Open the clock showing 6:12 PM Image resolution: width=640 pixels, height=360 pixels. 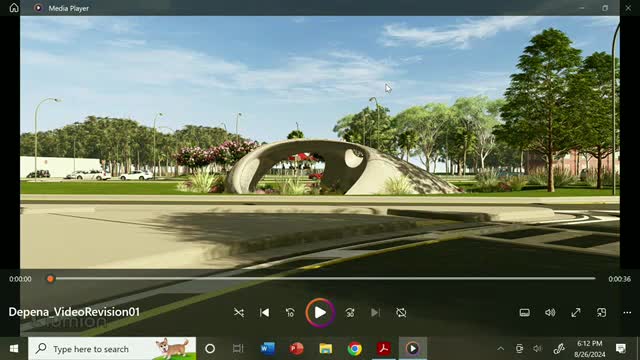[x=590, y=349]
